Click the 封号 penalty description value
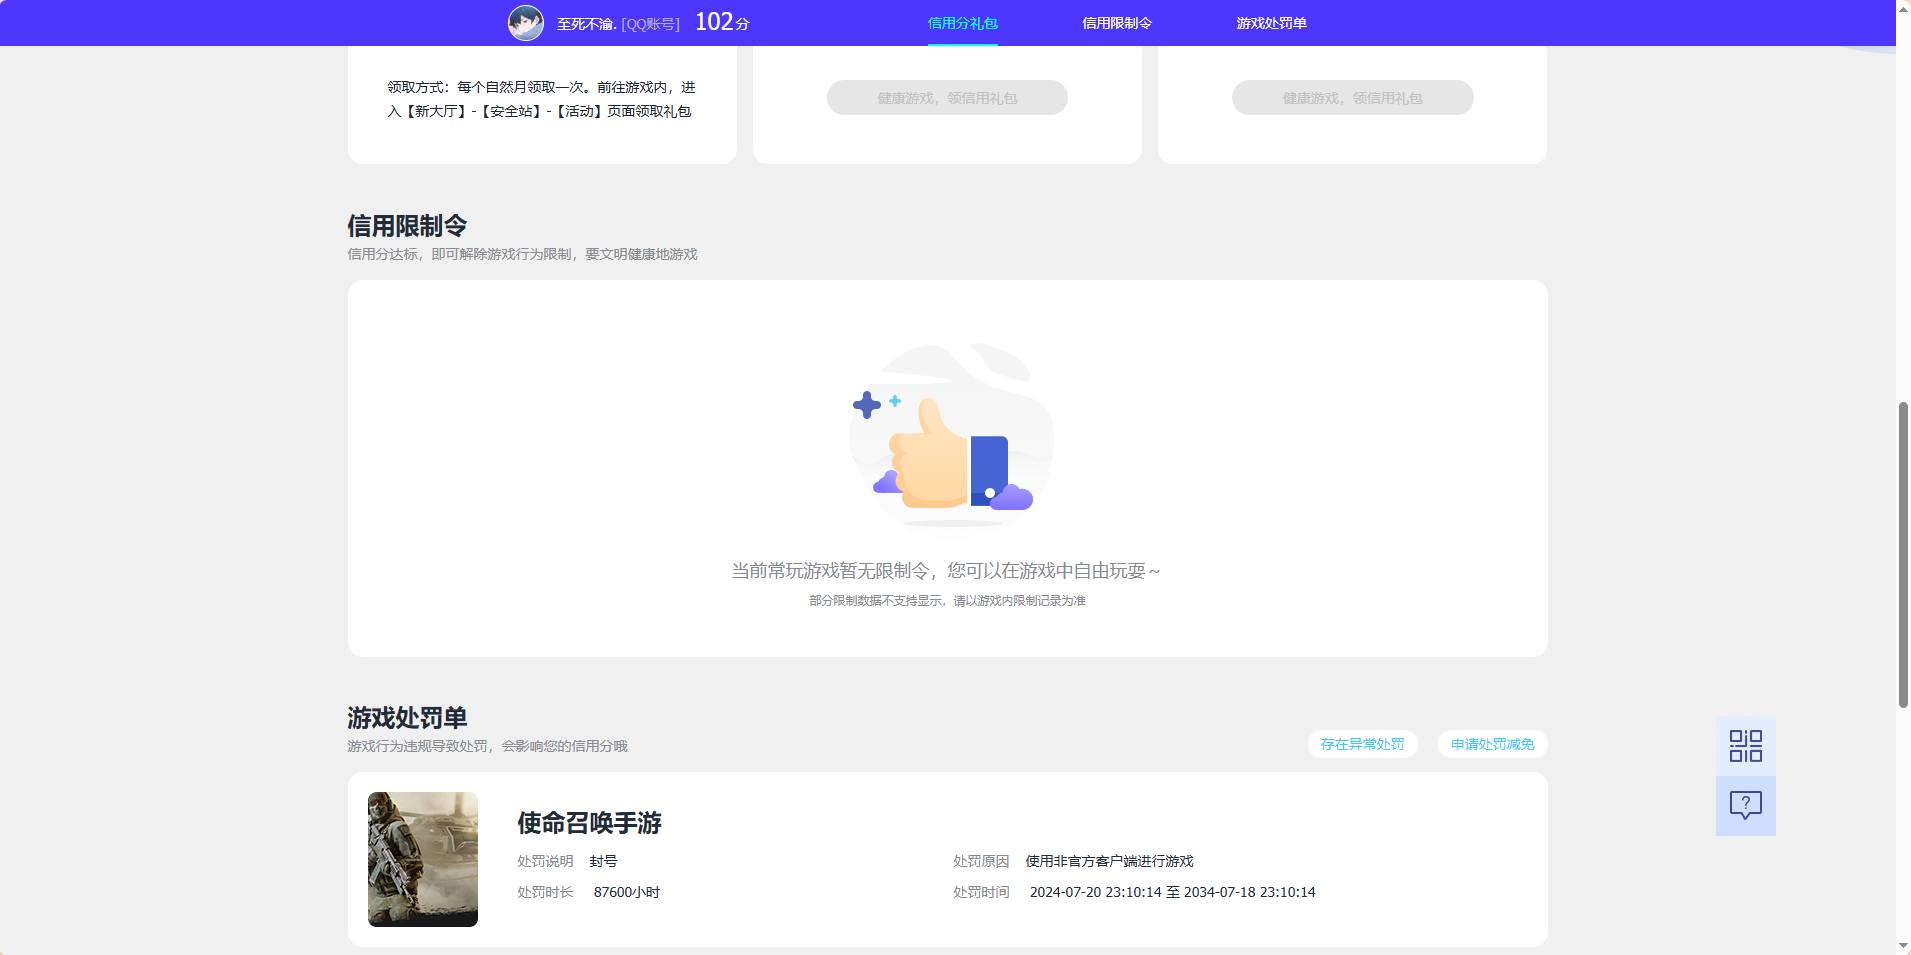 603,861
